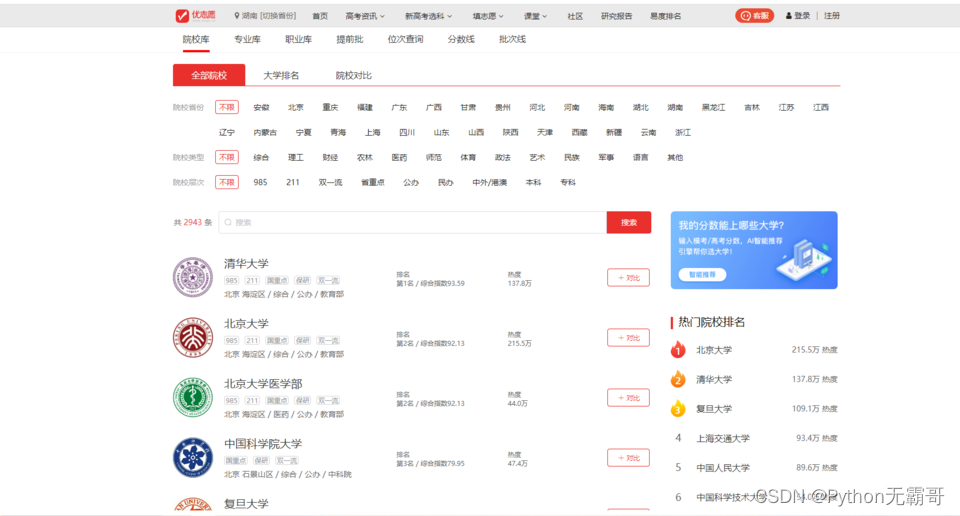Viewport: 960px width, 516px height.
Task: Select 不限 in the 院校类型 row
Action: [x=227, y=157]
